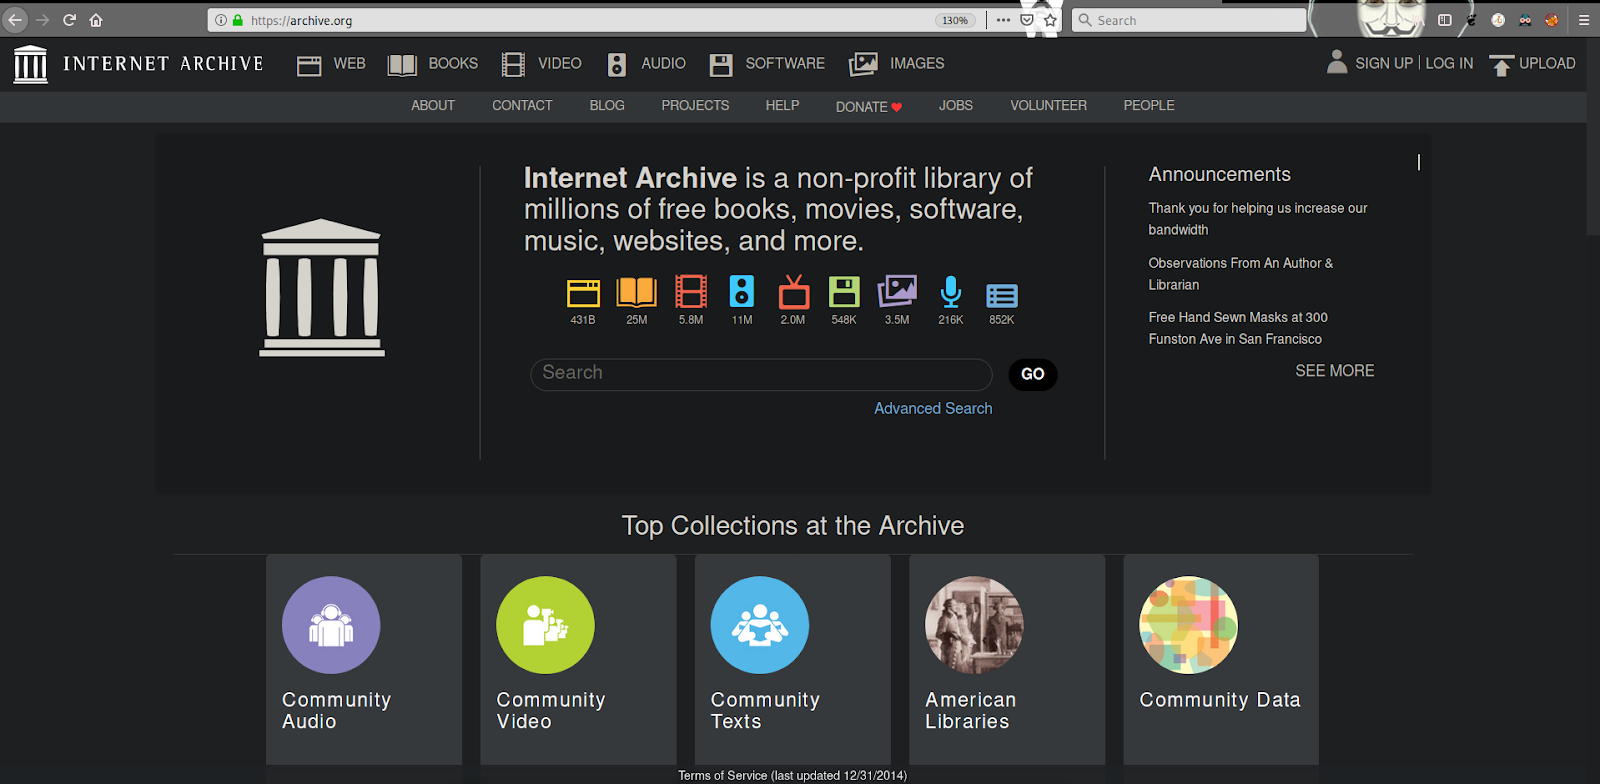Screen dimensions: 1600x784
Task: Go back with the browser back arrow
Action: pyautogui.click(x=15, y=20)
